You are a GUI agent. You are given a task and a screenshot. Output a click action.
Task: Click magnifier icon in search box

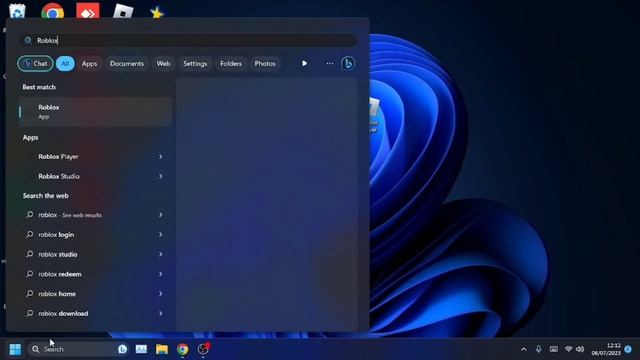pos(28,40)
